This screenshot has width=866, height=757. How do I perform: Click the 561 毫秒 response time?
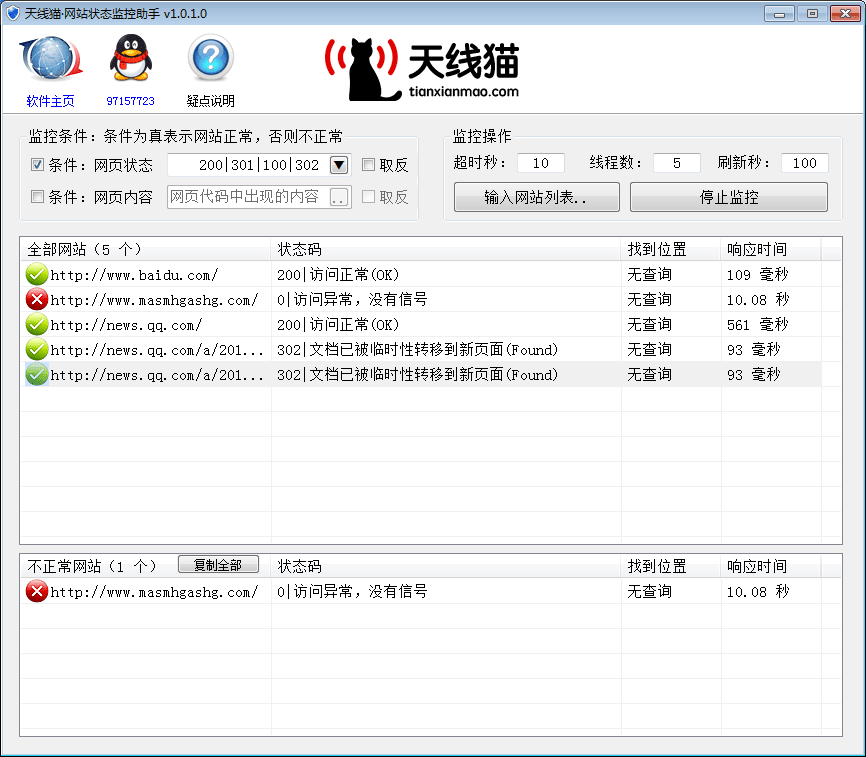coord(757,325)
